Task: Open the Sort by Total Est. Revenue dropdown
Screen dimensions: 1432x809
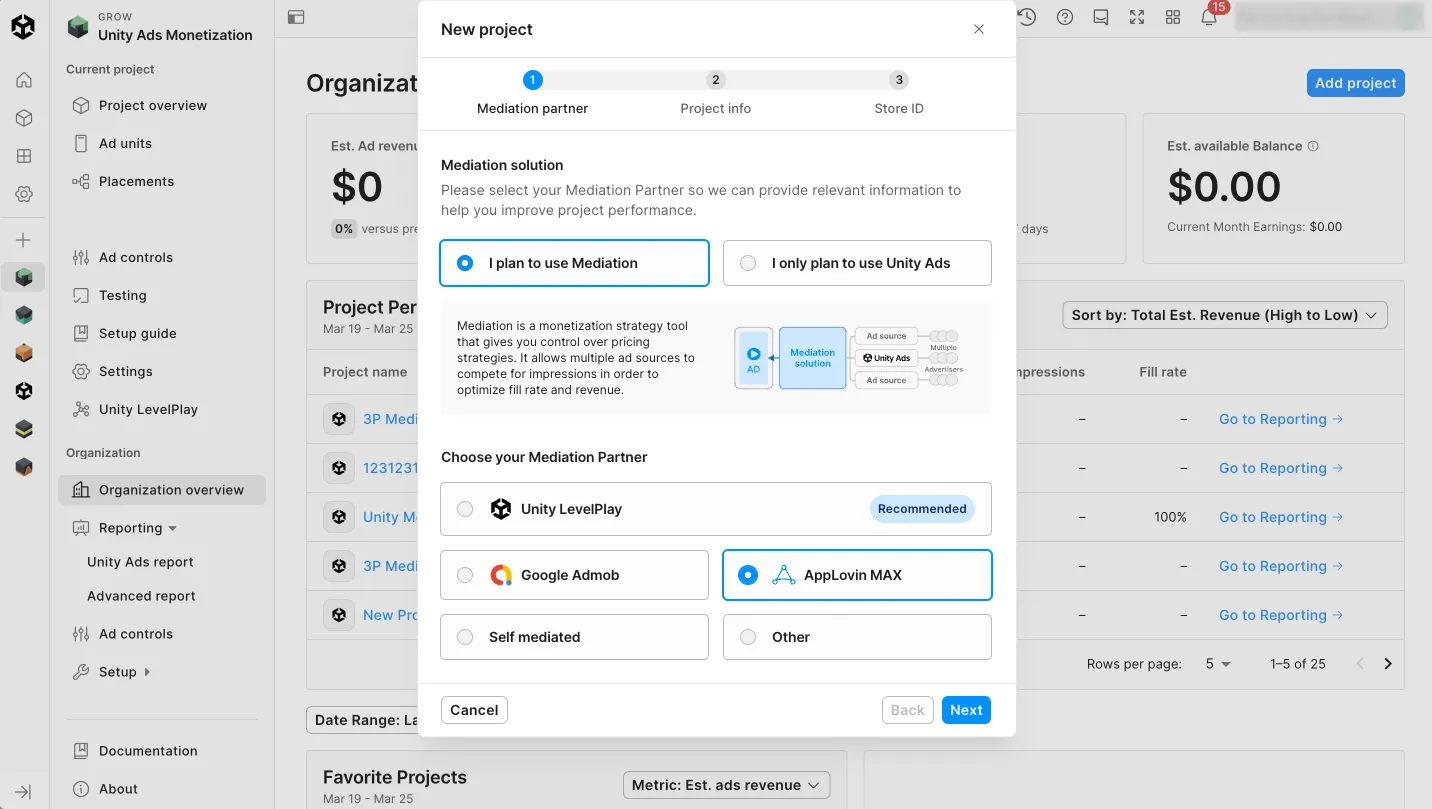Action: 1224,315
